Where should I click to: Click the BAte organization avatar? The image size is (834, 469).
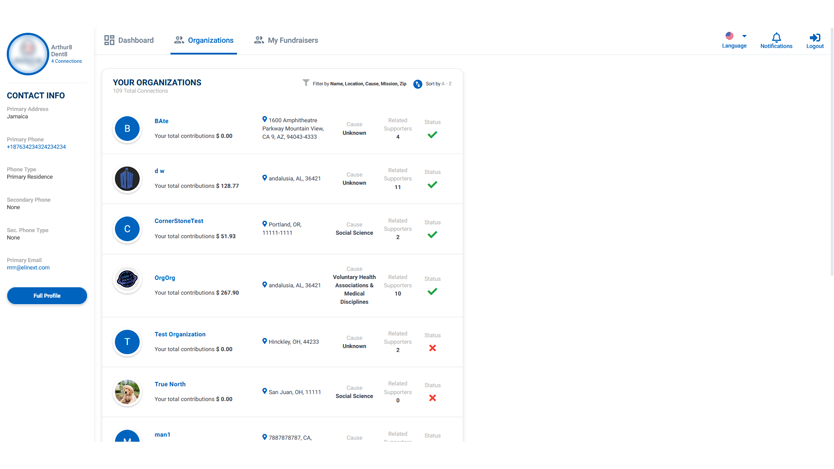(x=127, y=129)
